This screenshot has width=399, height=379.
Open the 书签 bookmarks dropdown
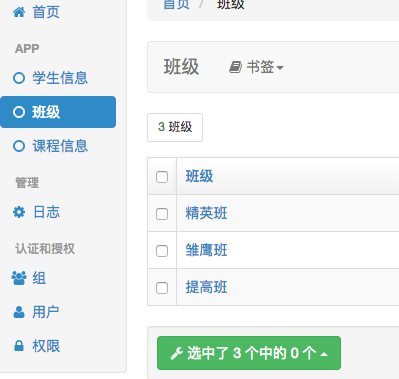point(256,67)
